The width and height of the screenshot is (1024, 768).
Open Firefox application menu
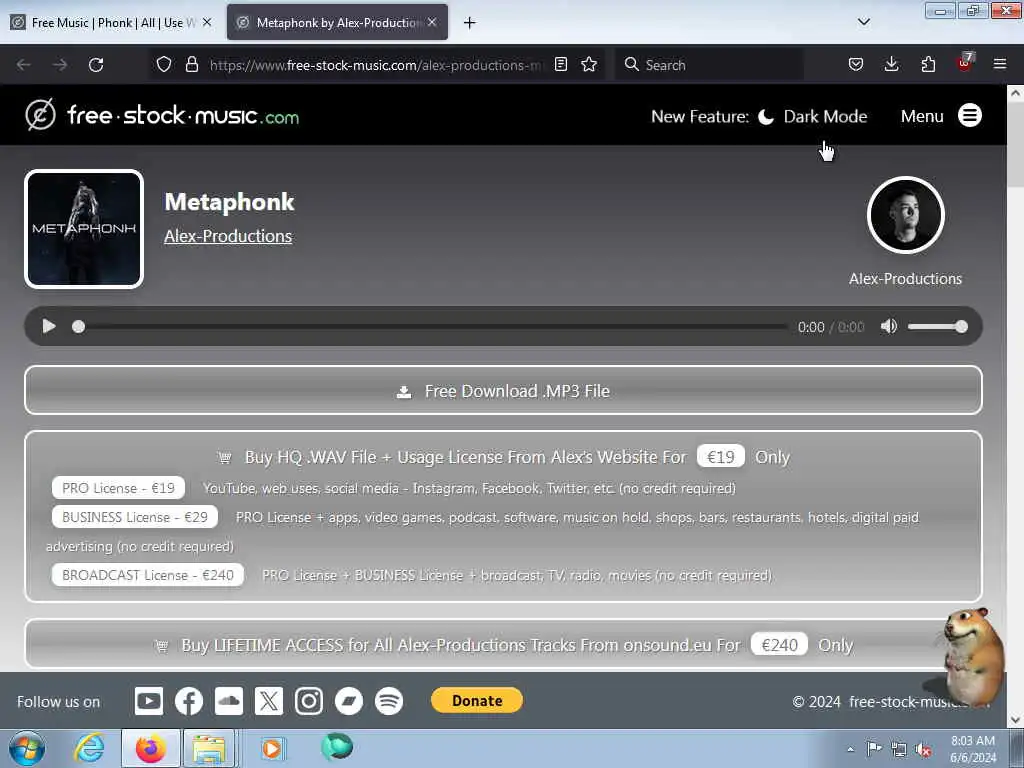(1000, 64)
